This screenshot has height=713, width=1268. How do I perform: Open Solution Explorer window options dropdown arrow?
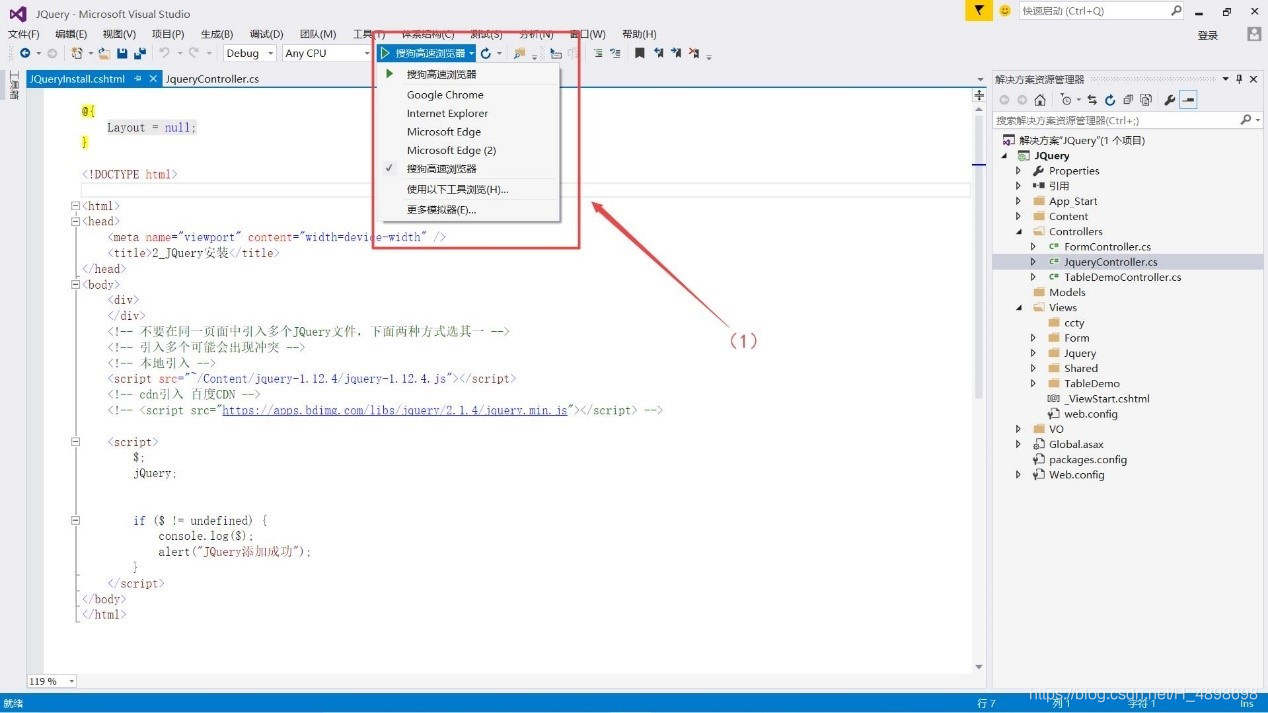pyautogui.click(x=1227, y=79)
